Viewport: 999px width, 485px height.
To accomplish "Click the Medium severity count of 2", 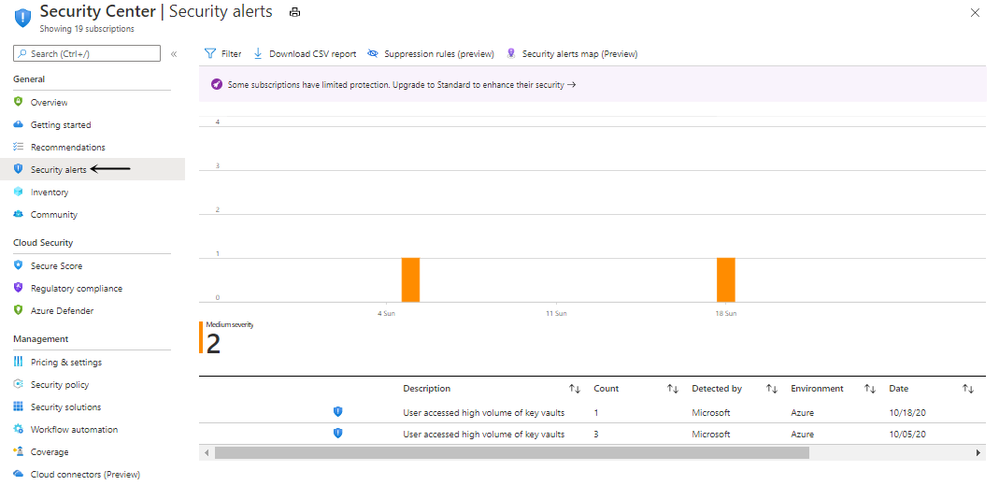I will click(x=213, y=344).
